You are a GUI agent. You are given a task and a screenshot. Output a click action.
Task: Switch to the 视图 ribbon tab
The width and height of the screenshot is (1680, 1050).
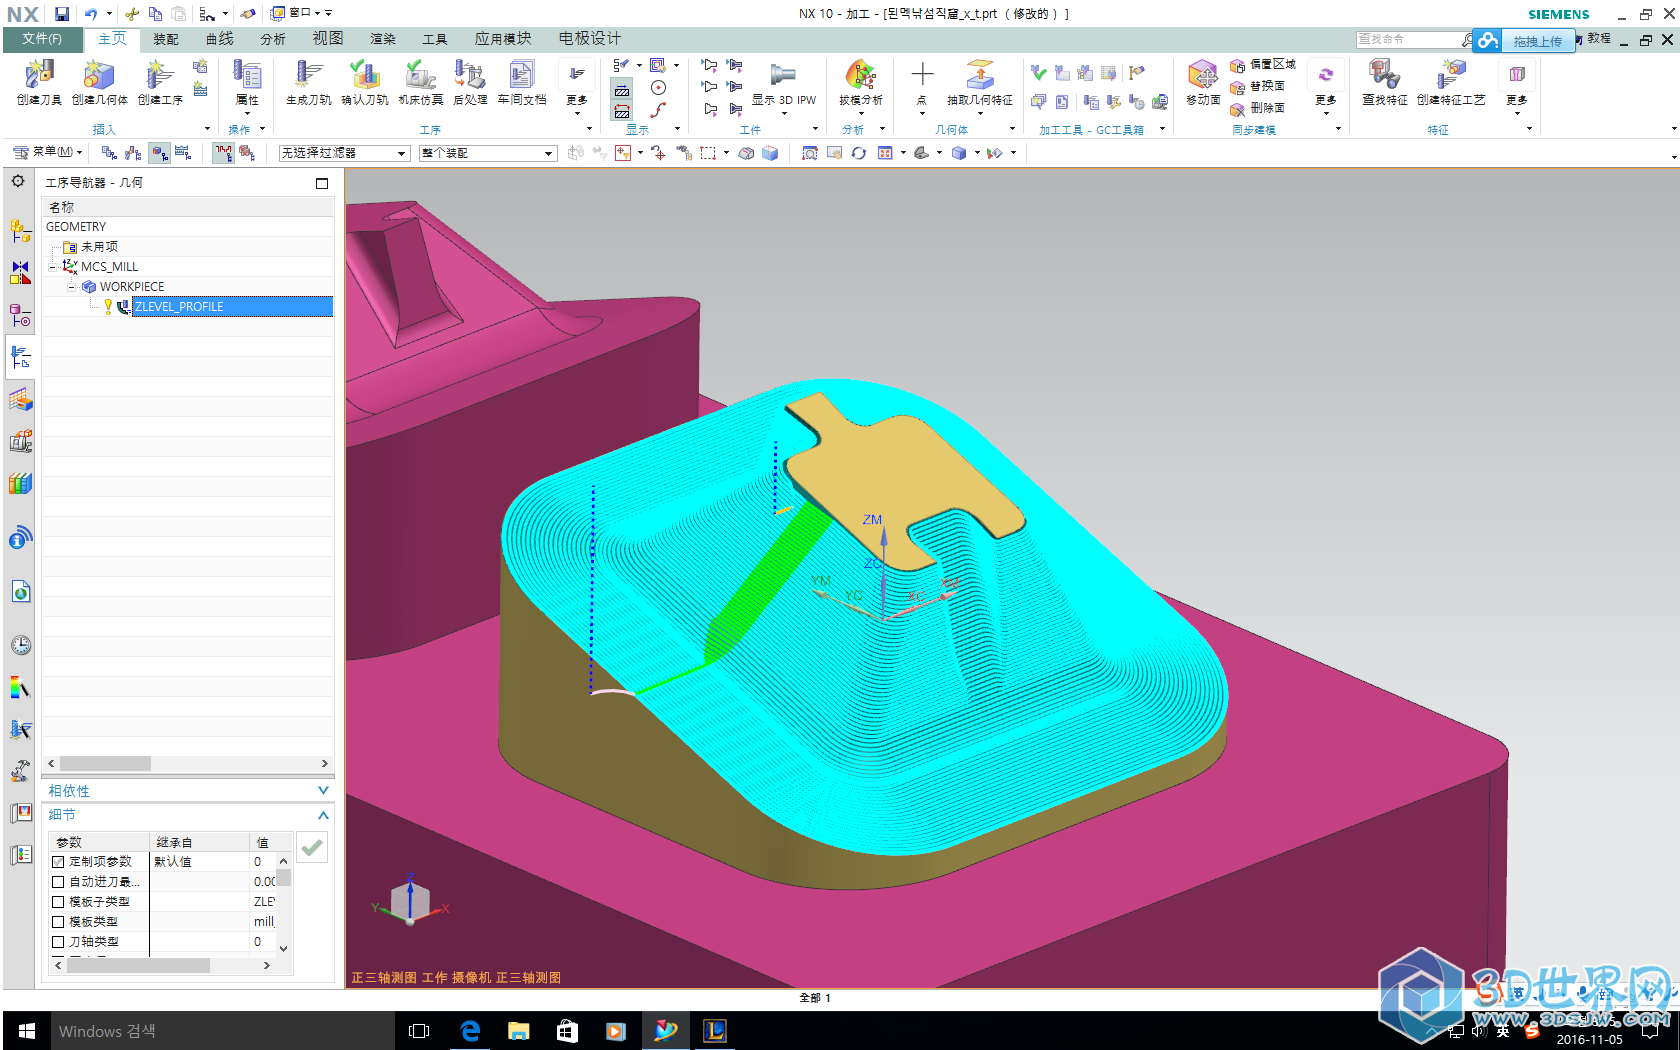point(328,39)
